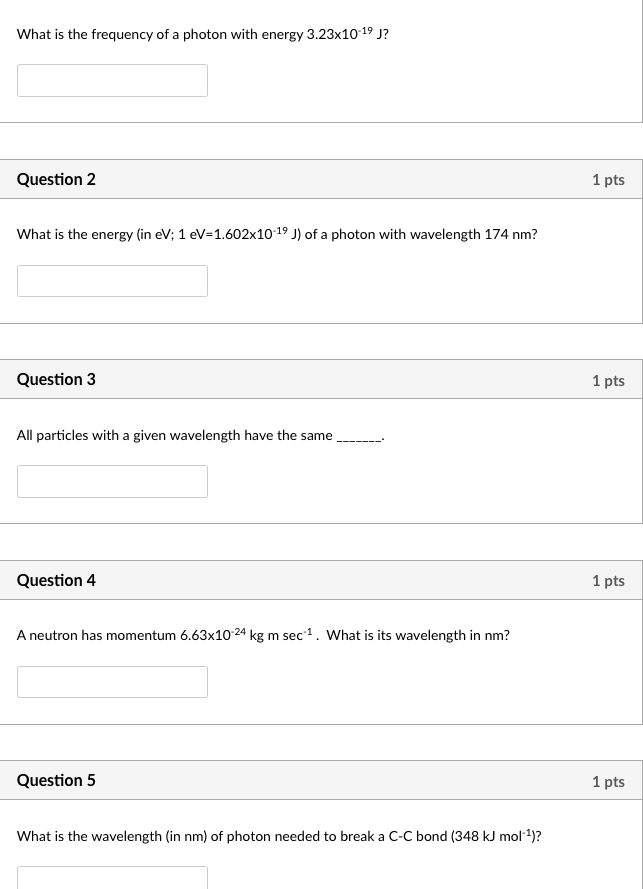The image size is (643, 889).
Task: Select the Question 4 heading text
Action: click(x=56, y=580)
